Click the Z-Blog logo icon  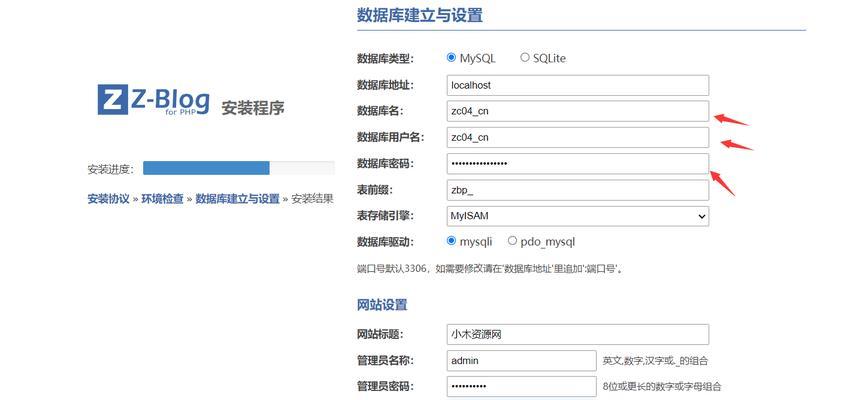click(x=112, y=99)
